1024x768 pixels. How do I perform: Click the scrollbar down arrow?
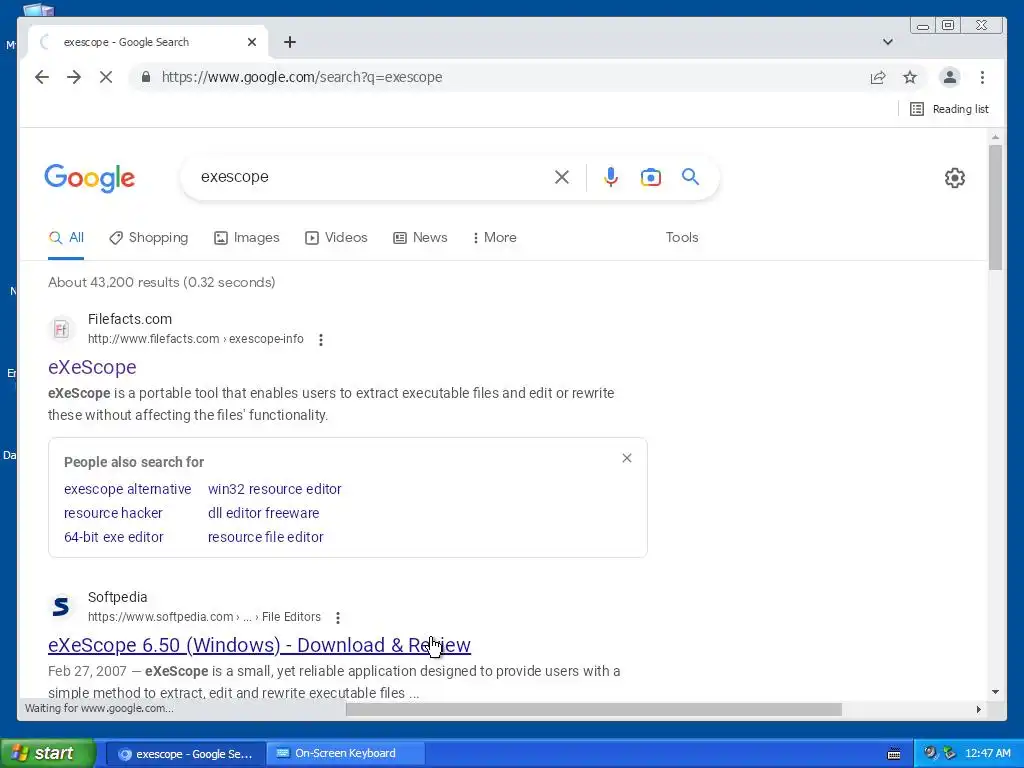995,692
